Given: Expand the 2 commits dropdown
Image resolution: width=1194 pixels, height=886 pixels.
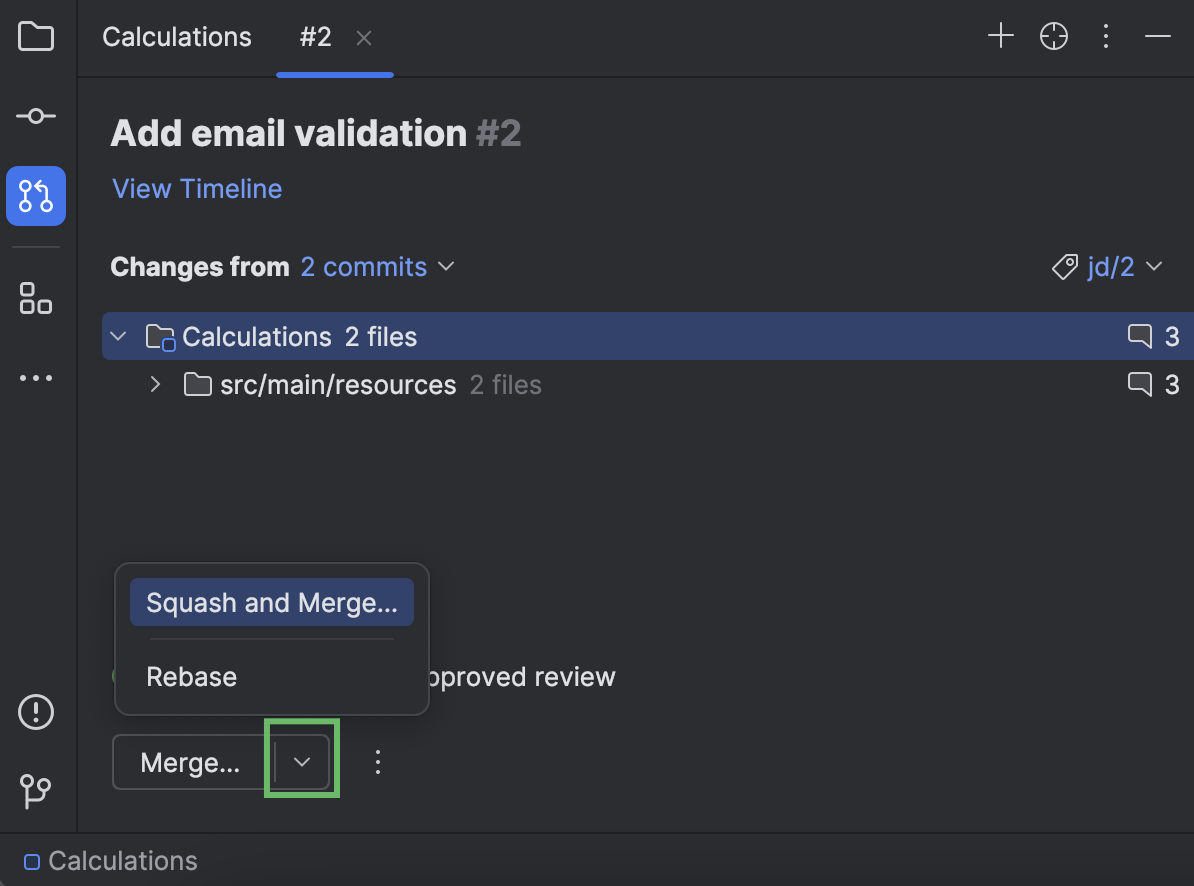Looking at the screenshot, I should click(378, 266).
